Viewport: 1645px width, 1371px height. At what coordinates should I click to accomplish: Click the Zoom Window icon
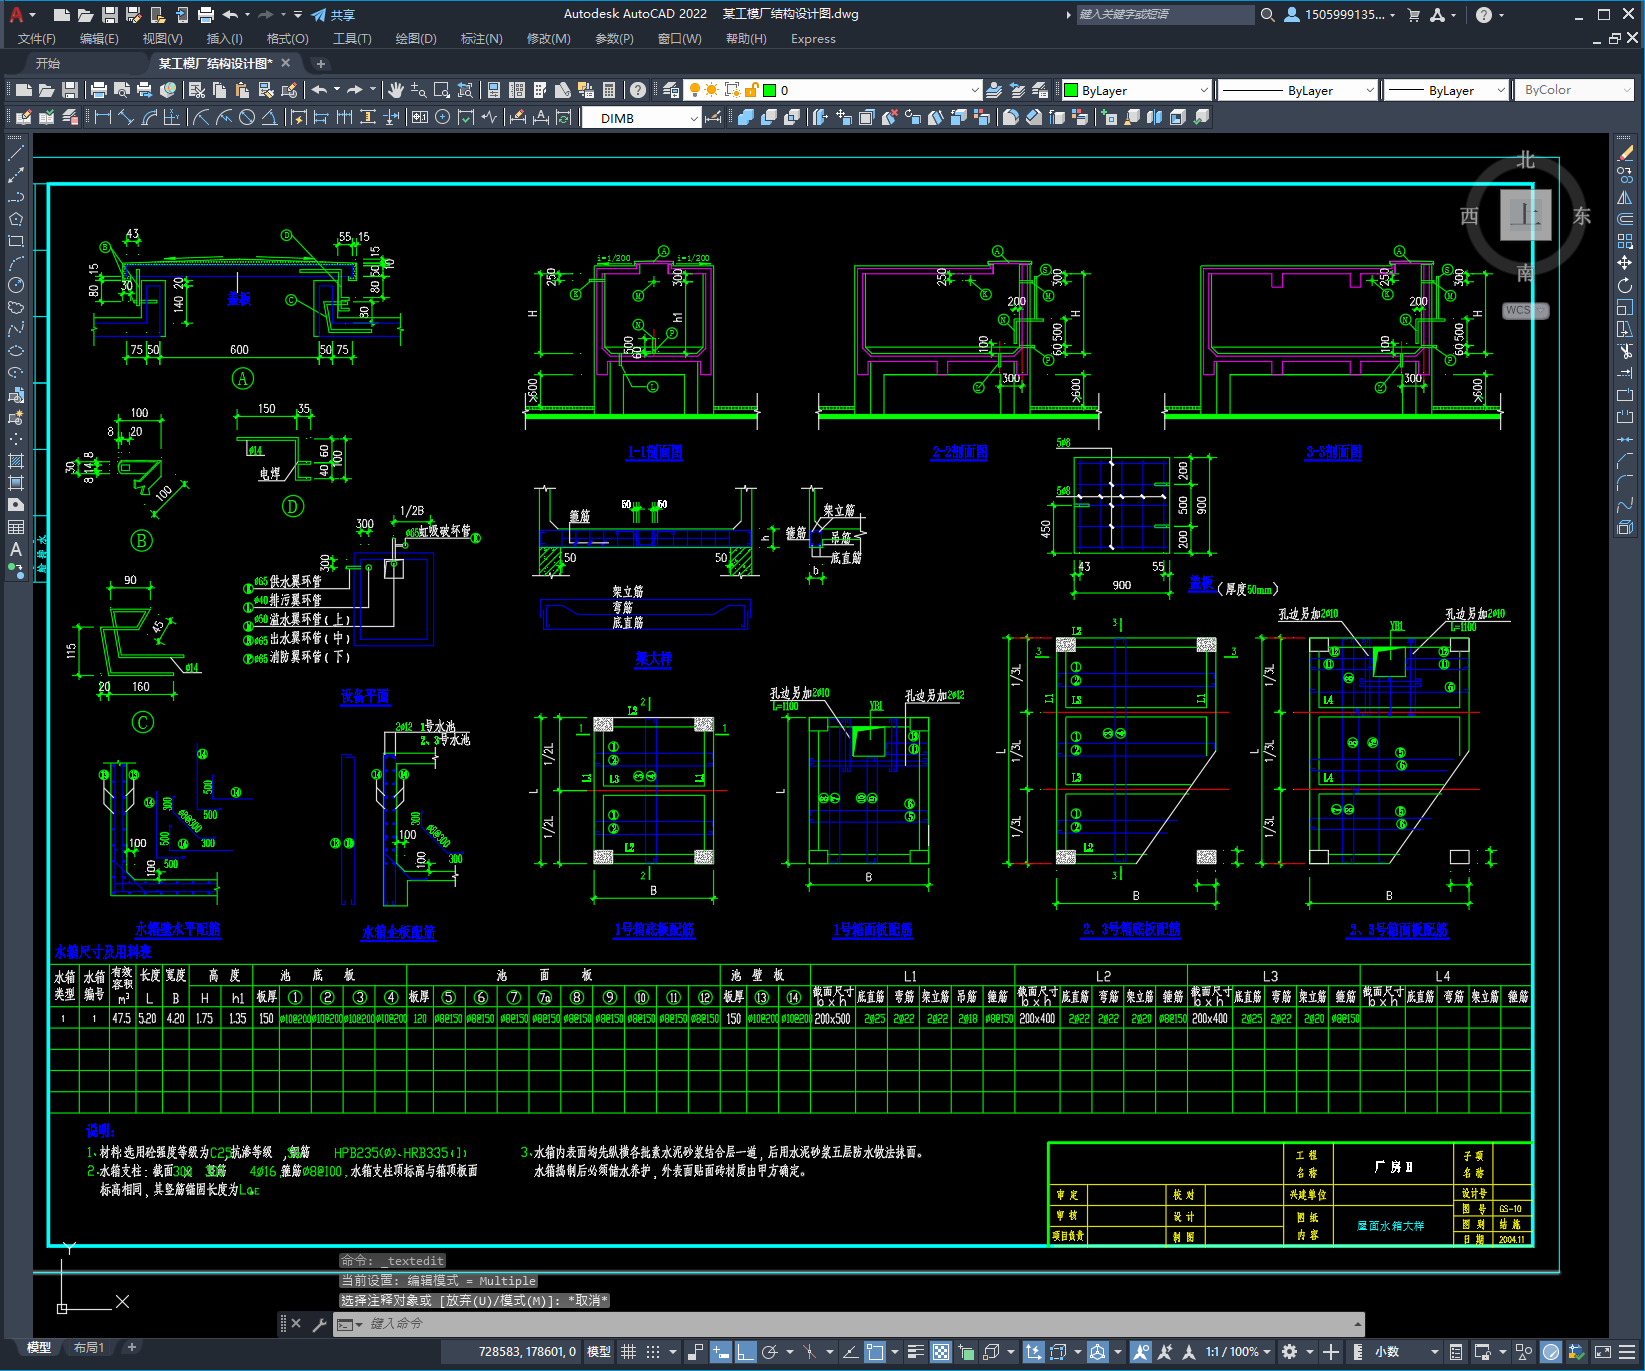441,90
